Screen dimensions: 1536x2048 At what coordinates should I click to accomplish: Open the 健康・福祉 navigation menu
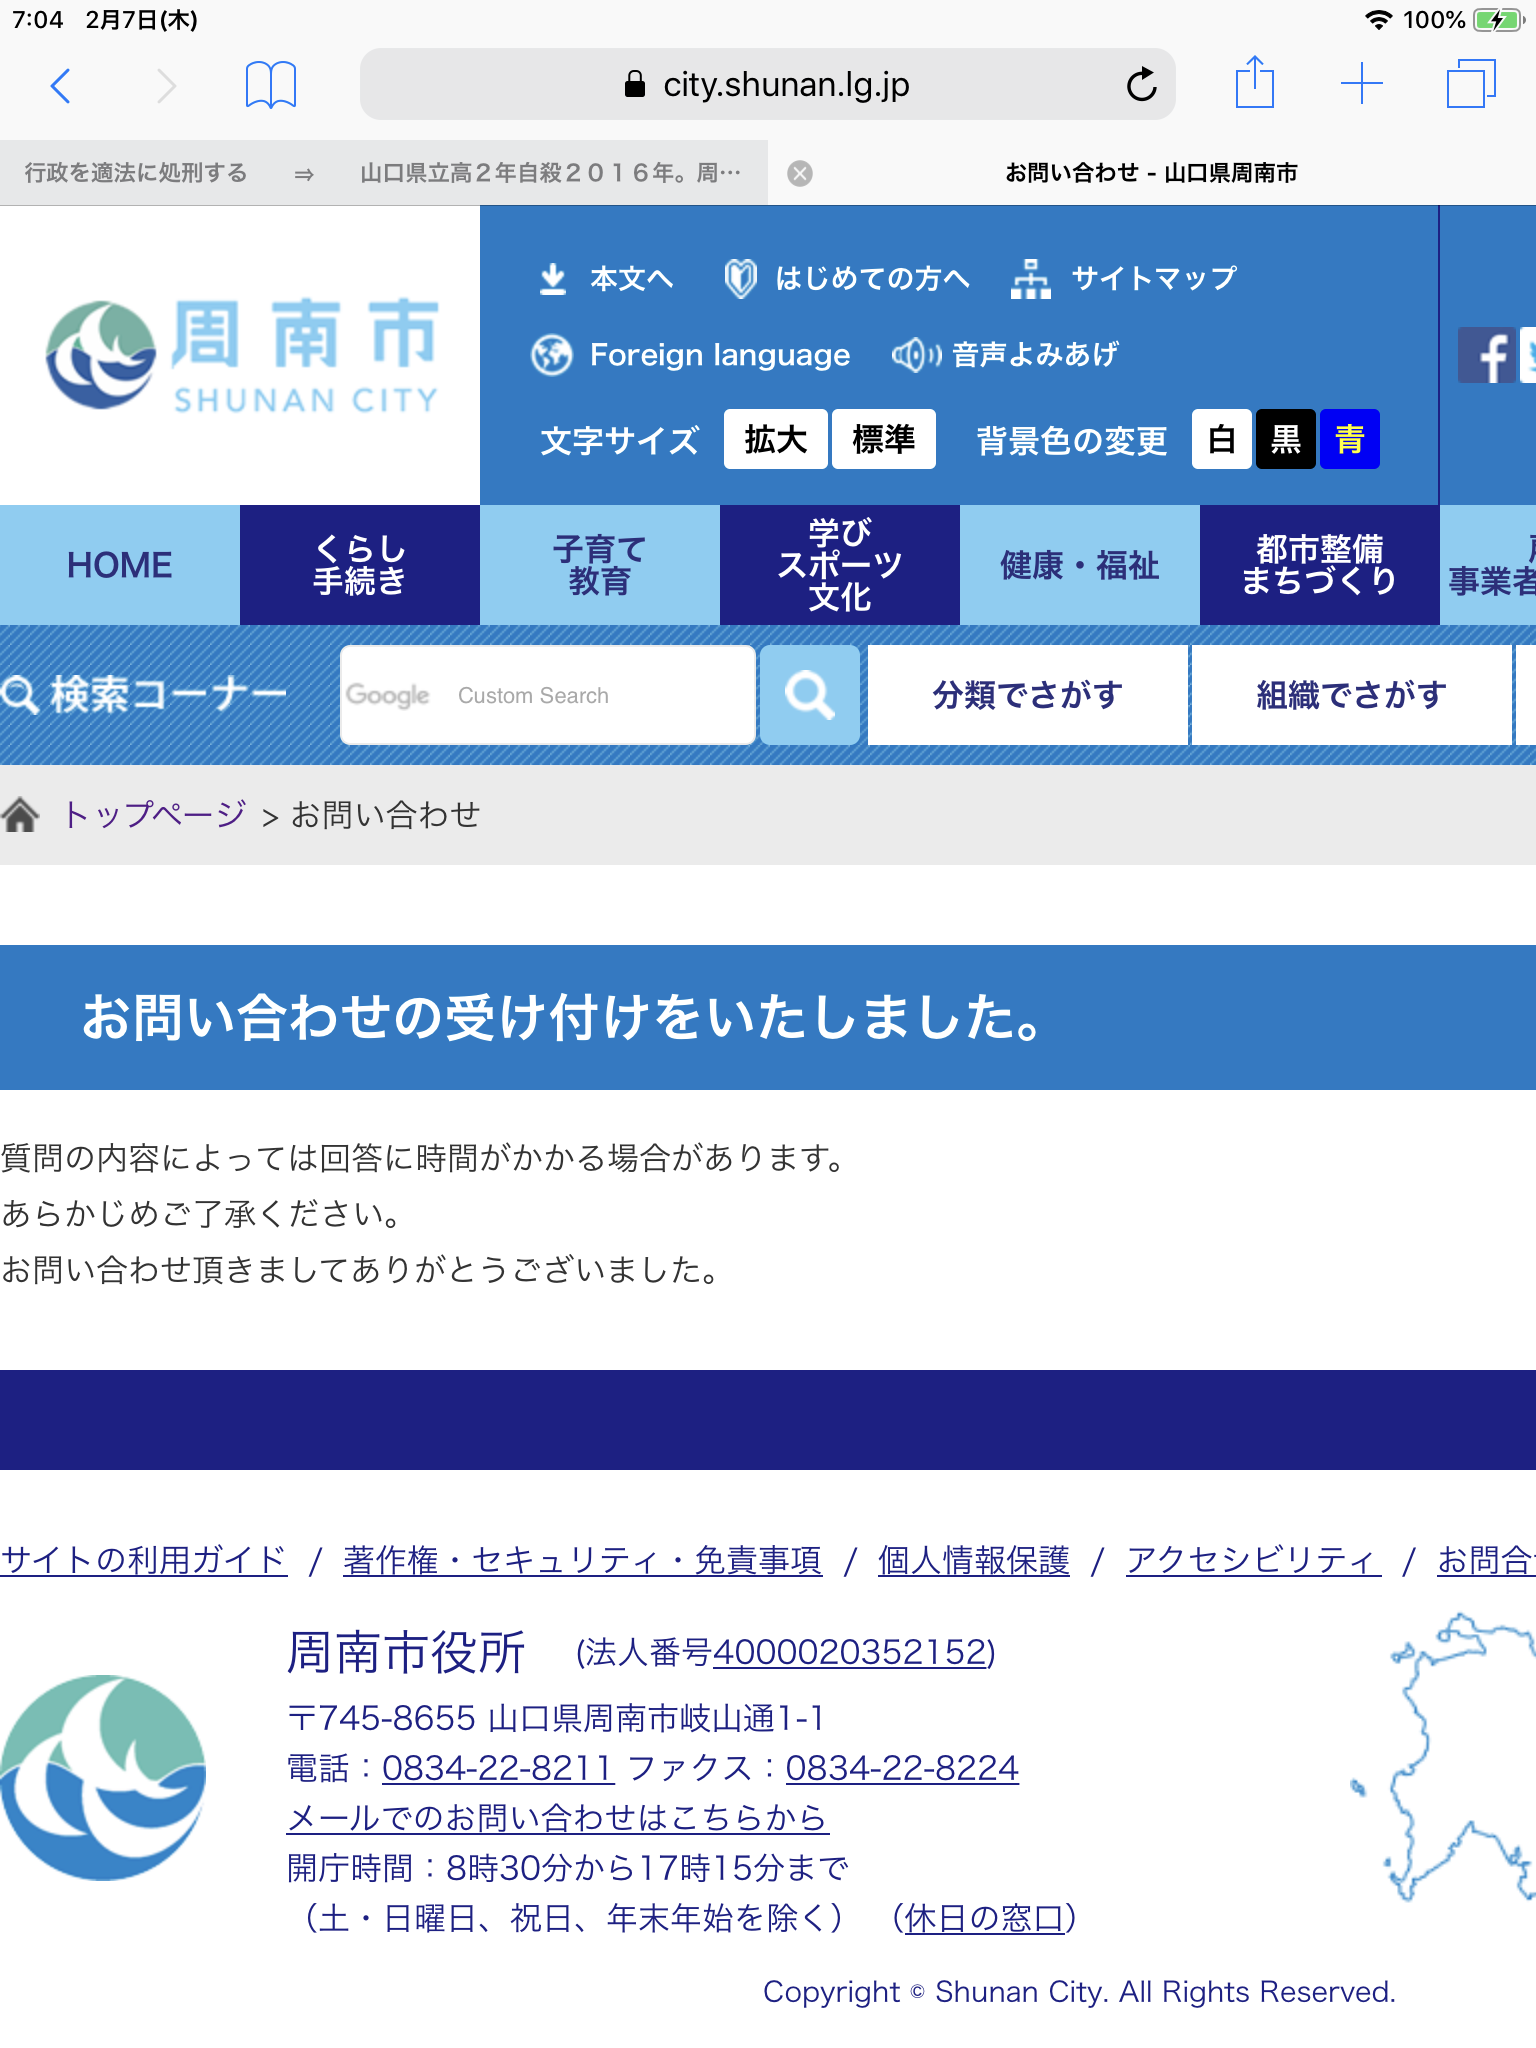click(x=1079, y=565)
